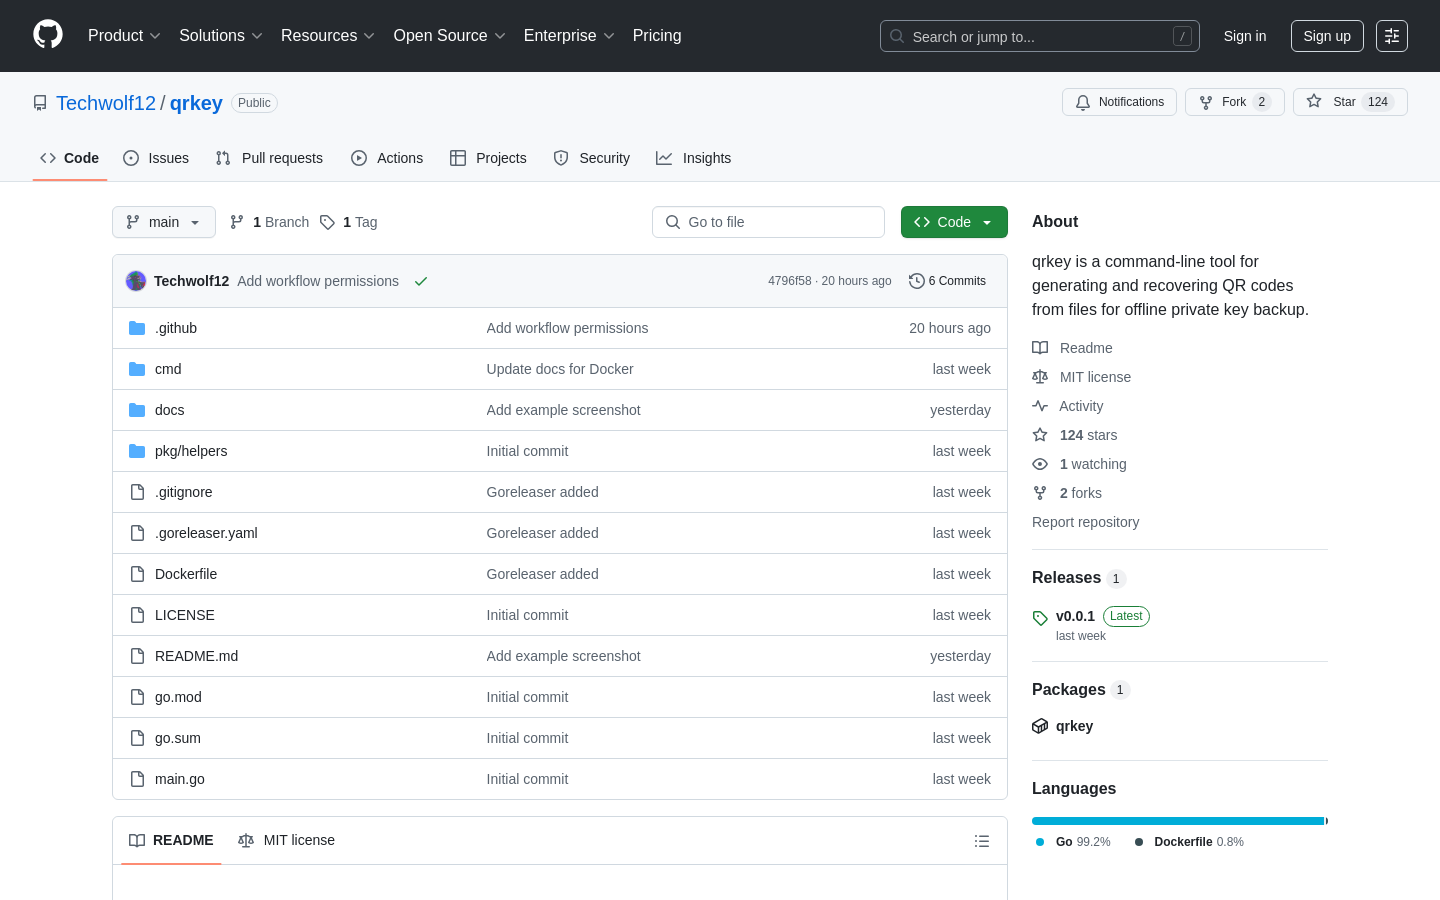Open the .github folder icon
This screenshot has height=900, width=1440.
tap(137, 328)
